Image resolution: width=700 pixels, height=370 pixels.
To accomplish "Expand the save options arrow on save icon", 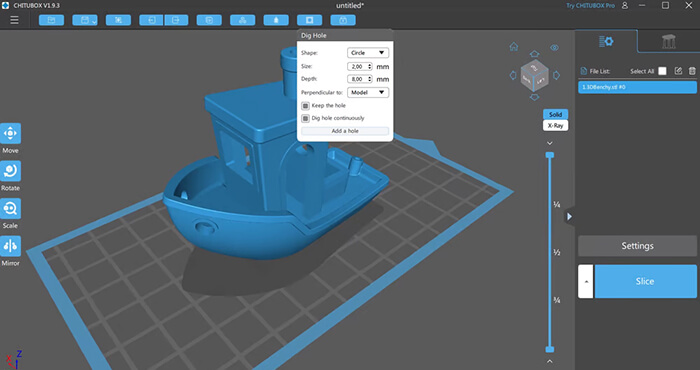I will 95,21.
